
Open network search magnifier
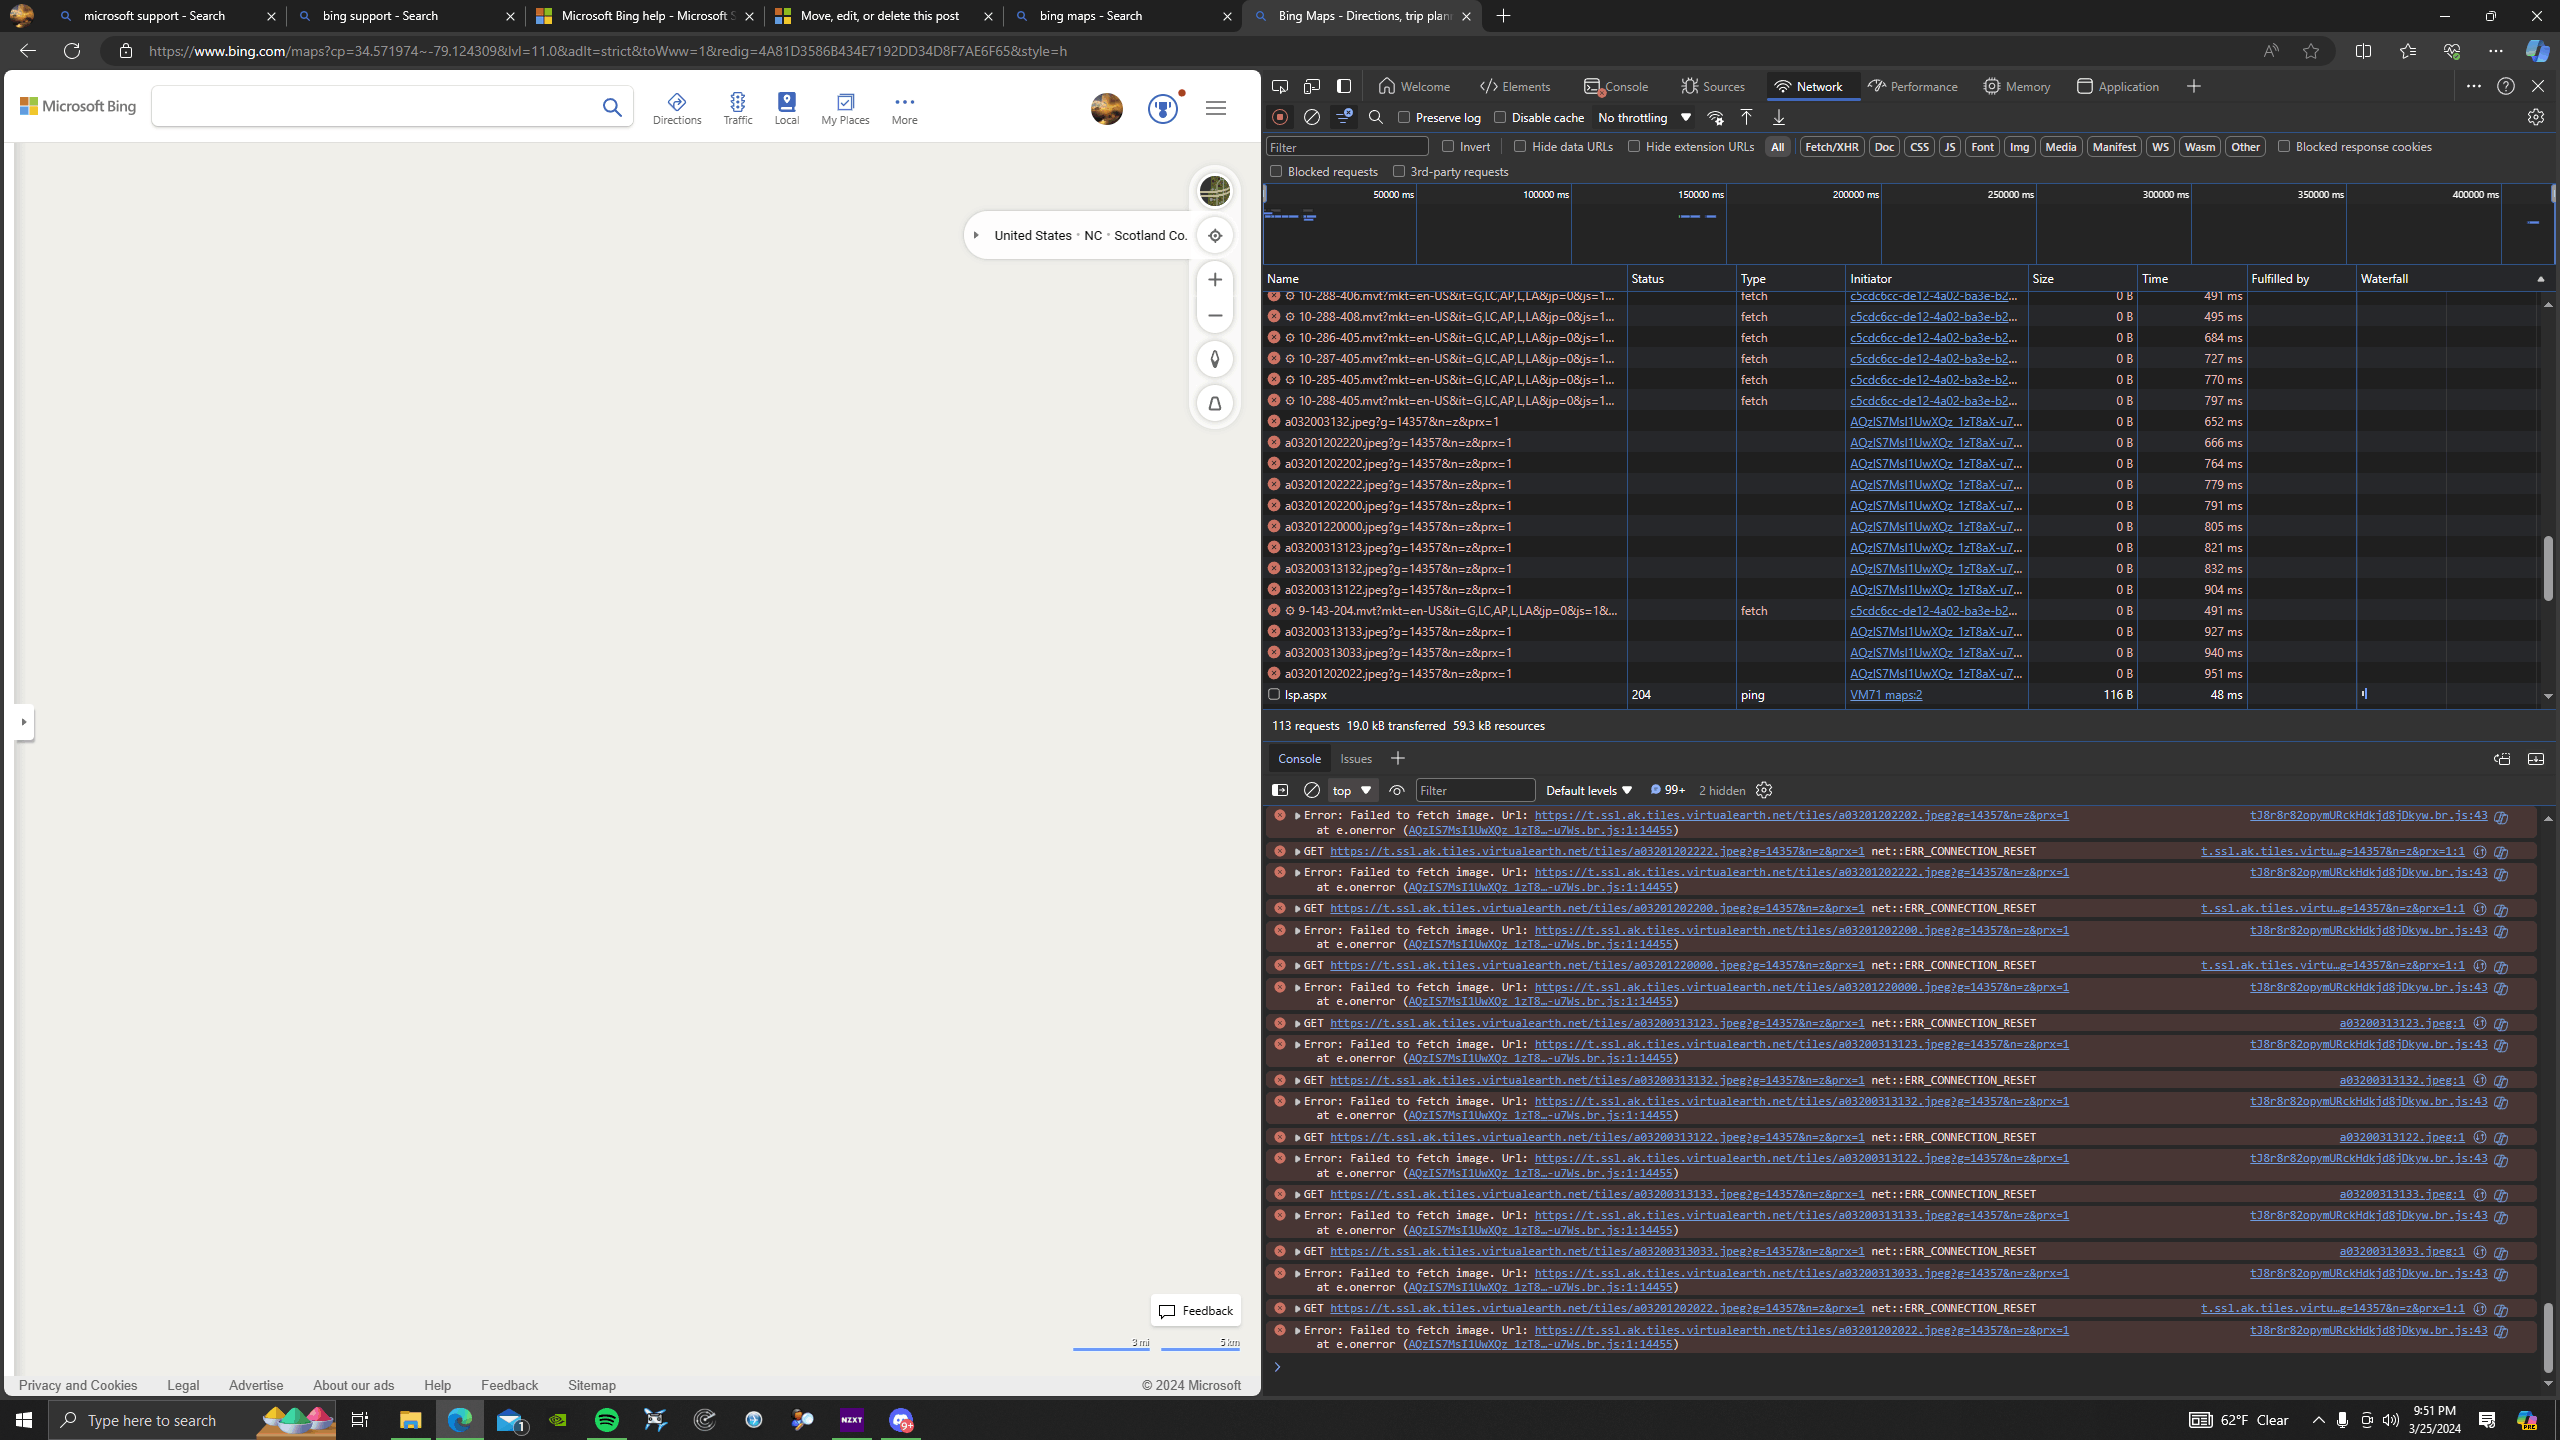point(1376,117)
